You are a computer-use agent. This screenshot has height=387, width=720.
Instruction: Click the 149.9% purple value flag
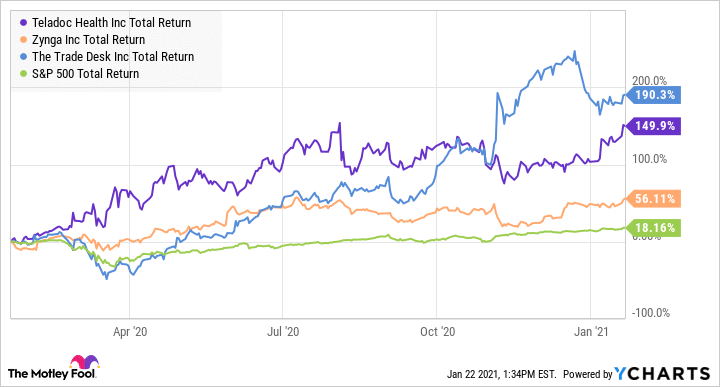653,126
